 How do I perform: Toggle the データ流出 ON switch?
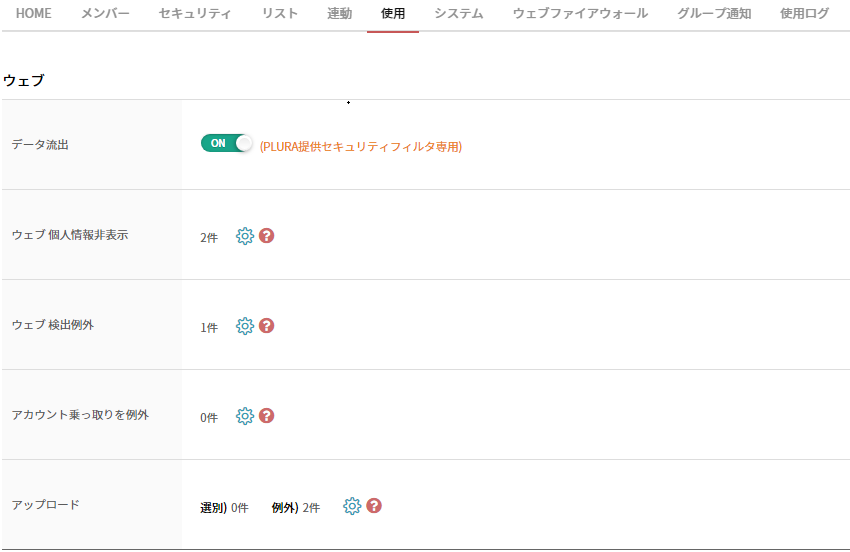tap(227, 144)
